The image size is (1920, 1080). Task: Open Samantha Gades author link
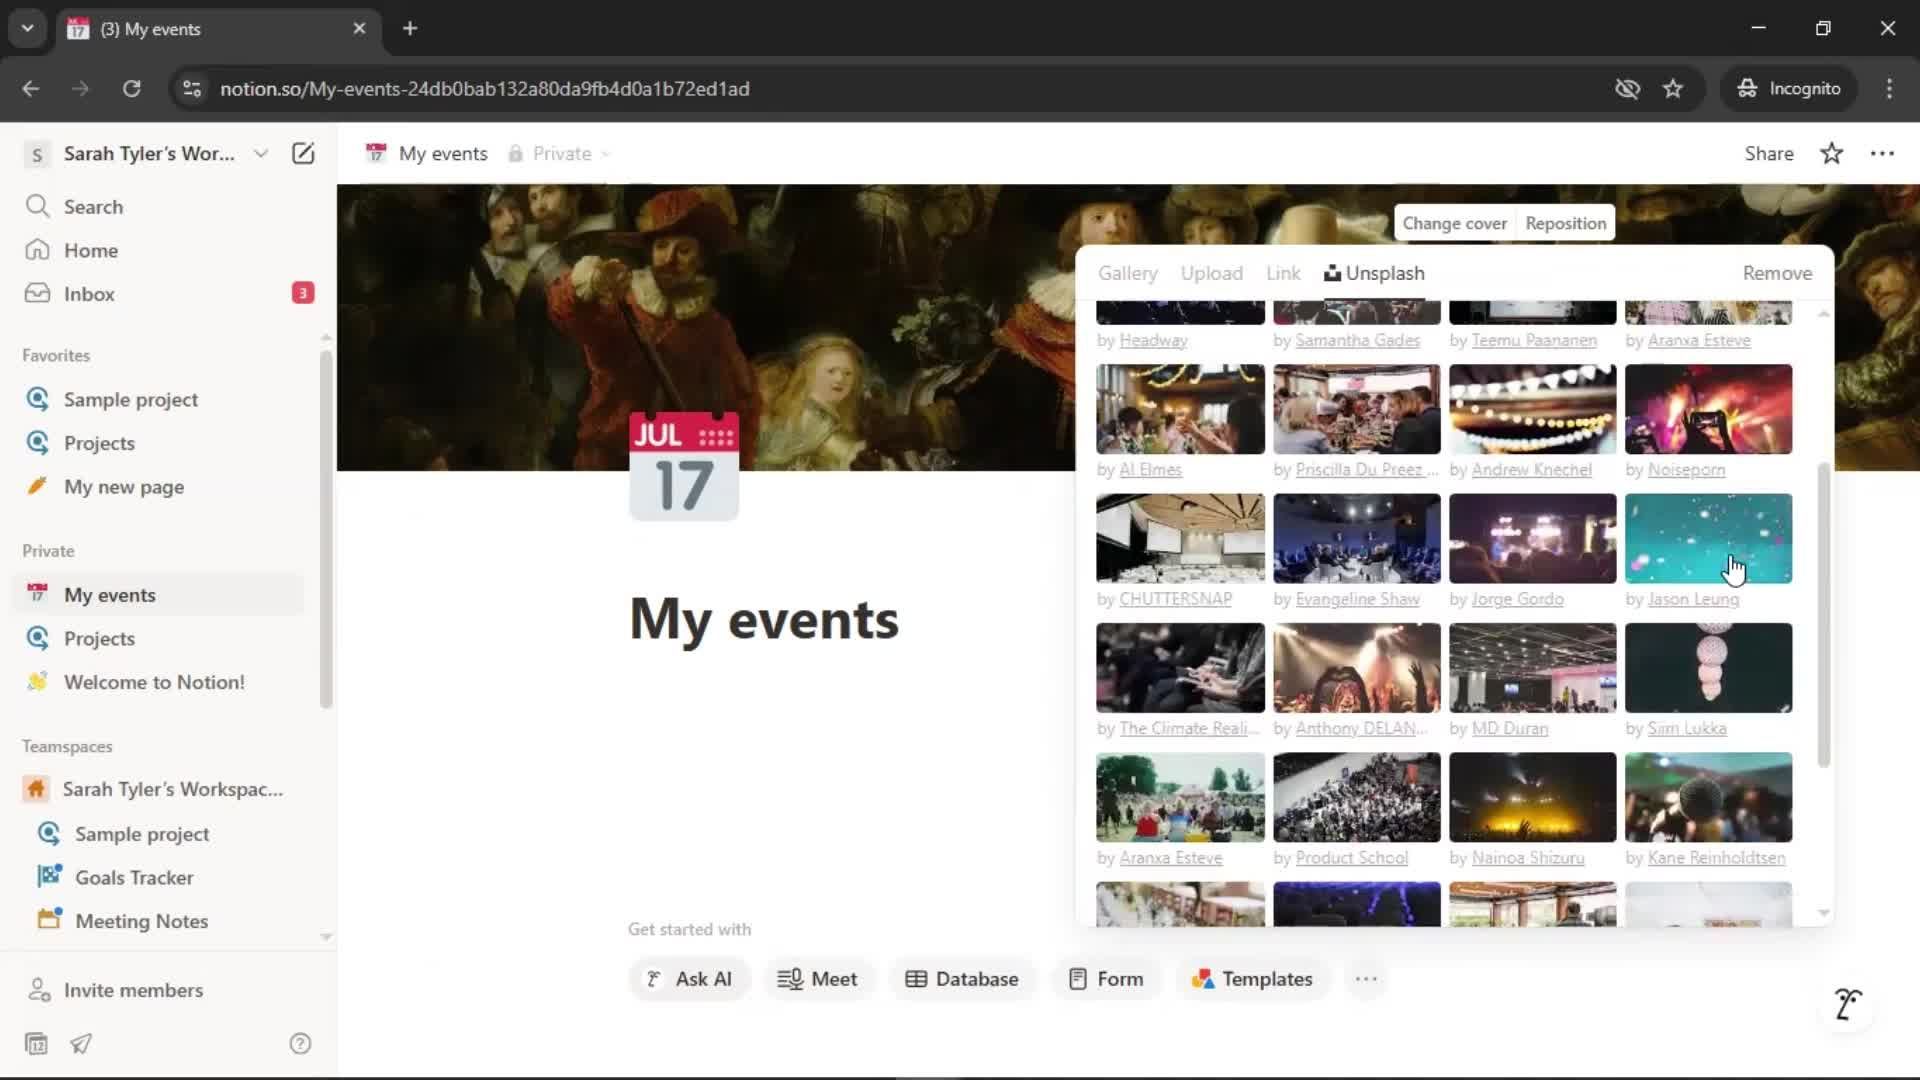point(1357,340)
